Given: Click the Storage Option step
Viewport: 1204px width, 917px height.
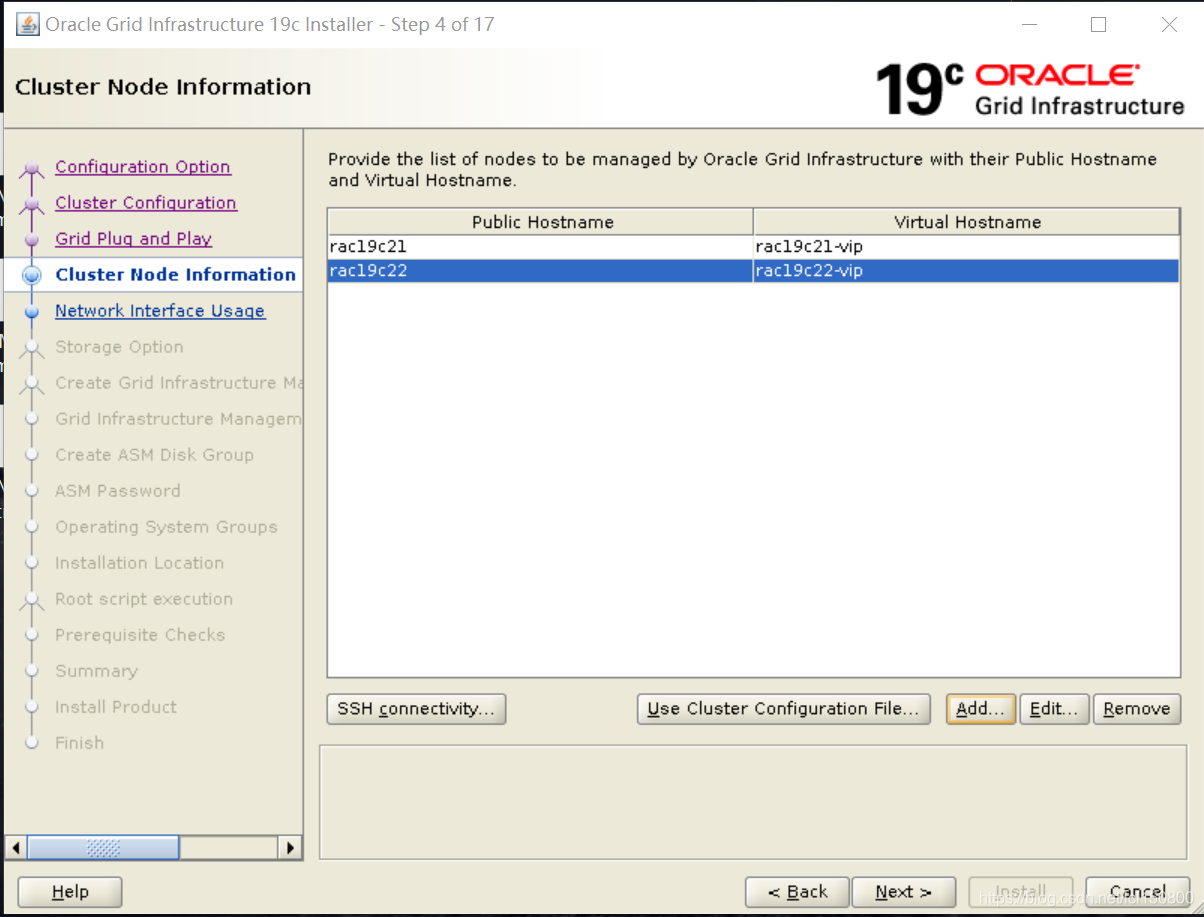Looking at the screenshot, I should [119, 347].
